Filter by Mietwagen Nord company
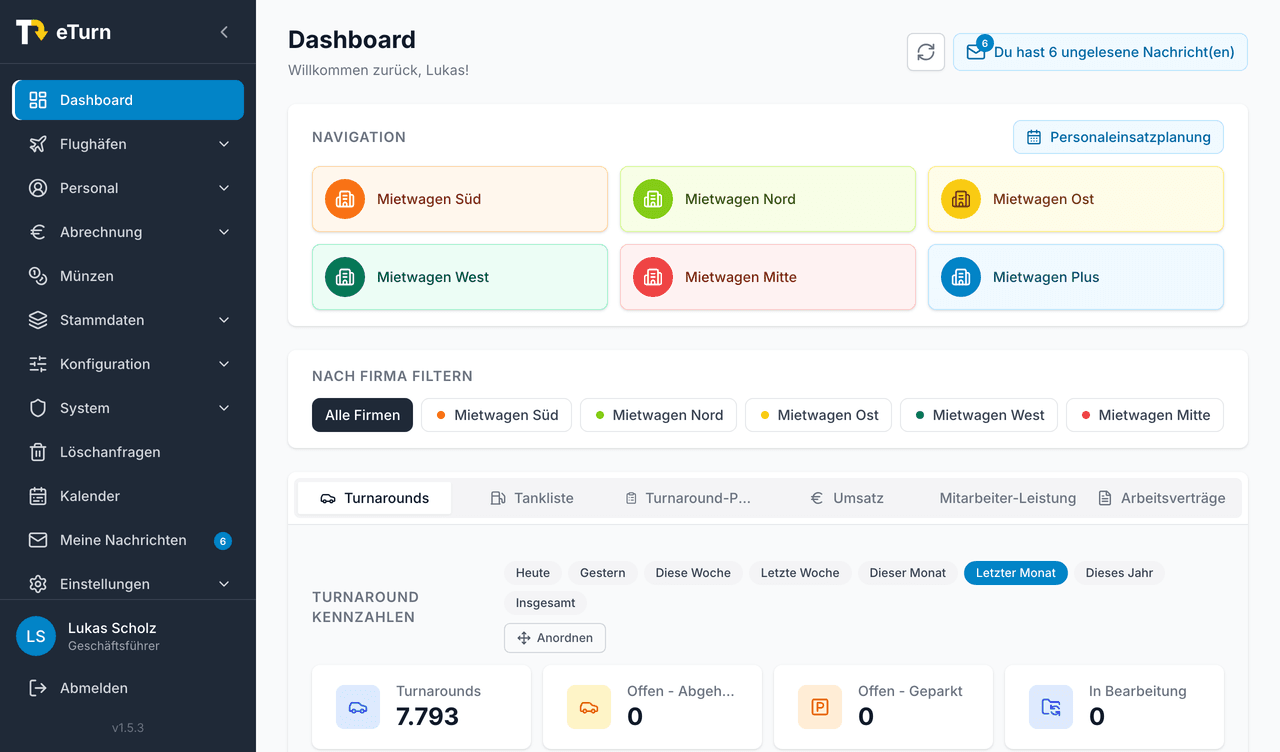The image size is (1280, 752). point(658,415)
